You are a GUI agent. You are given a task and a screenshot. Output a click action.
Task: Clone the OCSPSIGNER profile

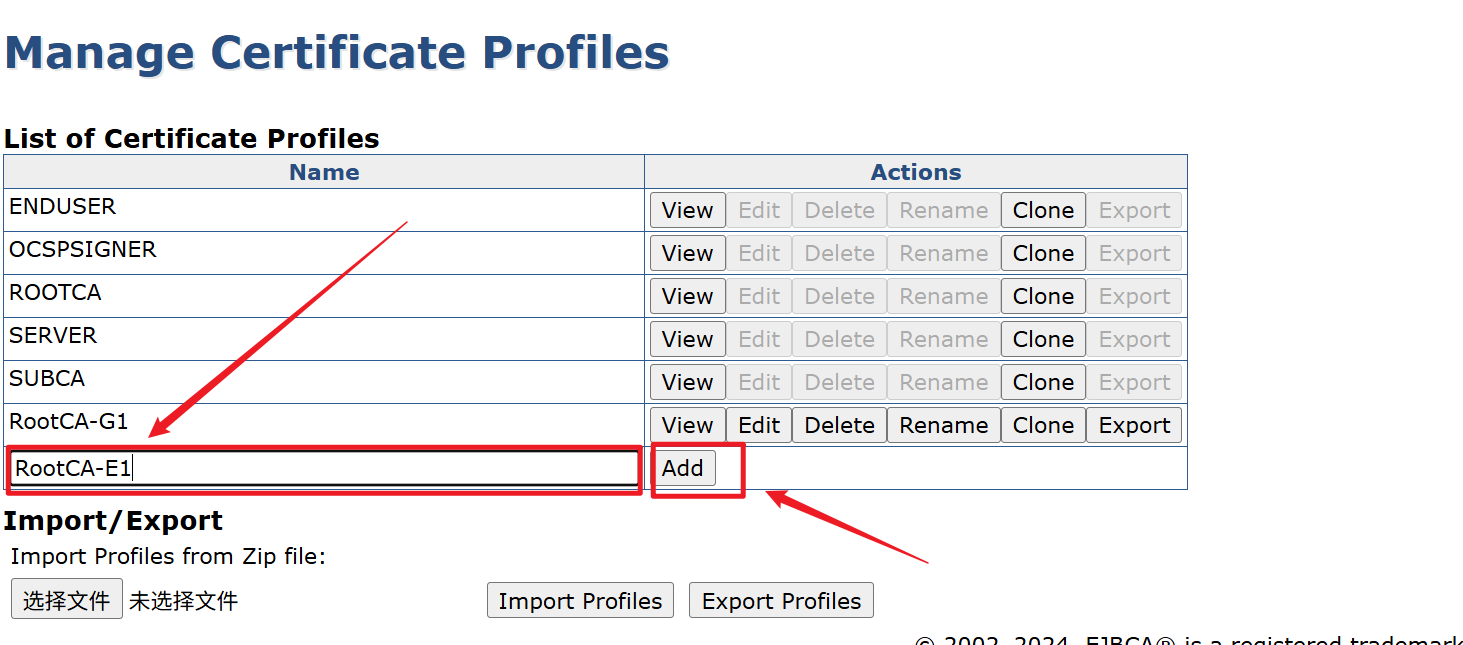click(1043, 253)
